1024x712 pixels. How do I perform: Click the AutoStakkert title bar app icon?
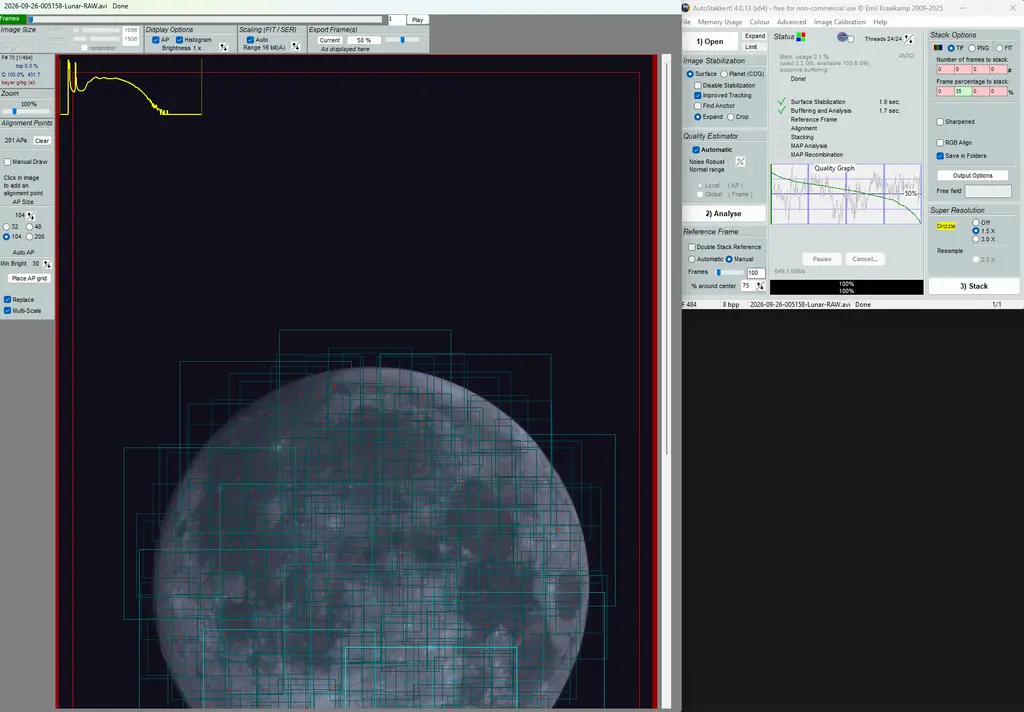click(x=686, y=8)
